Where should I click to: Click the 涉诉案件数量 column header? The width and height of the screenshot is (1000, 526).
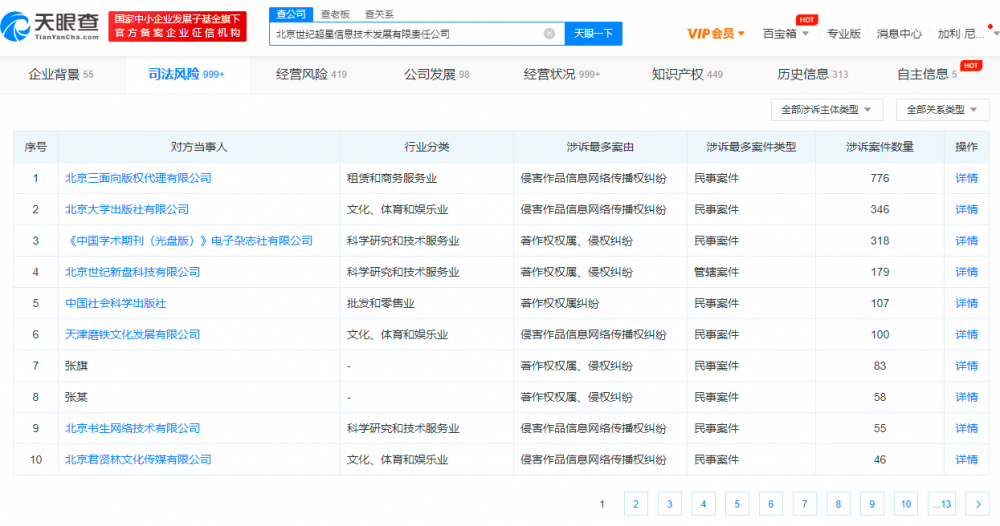879,147
